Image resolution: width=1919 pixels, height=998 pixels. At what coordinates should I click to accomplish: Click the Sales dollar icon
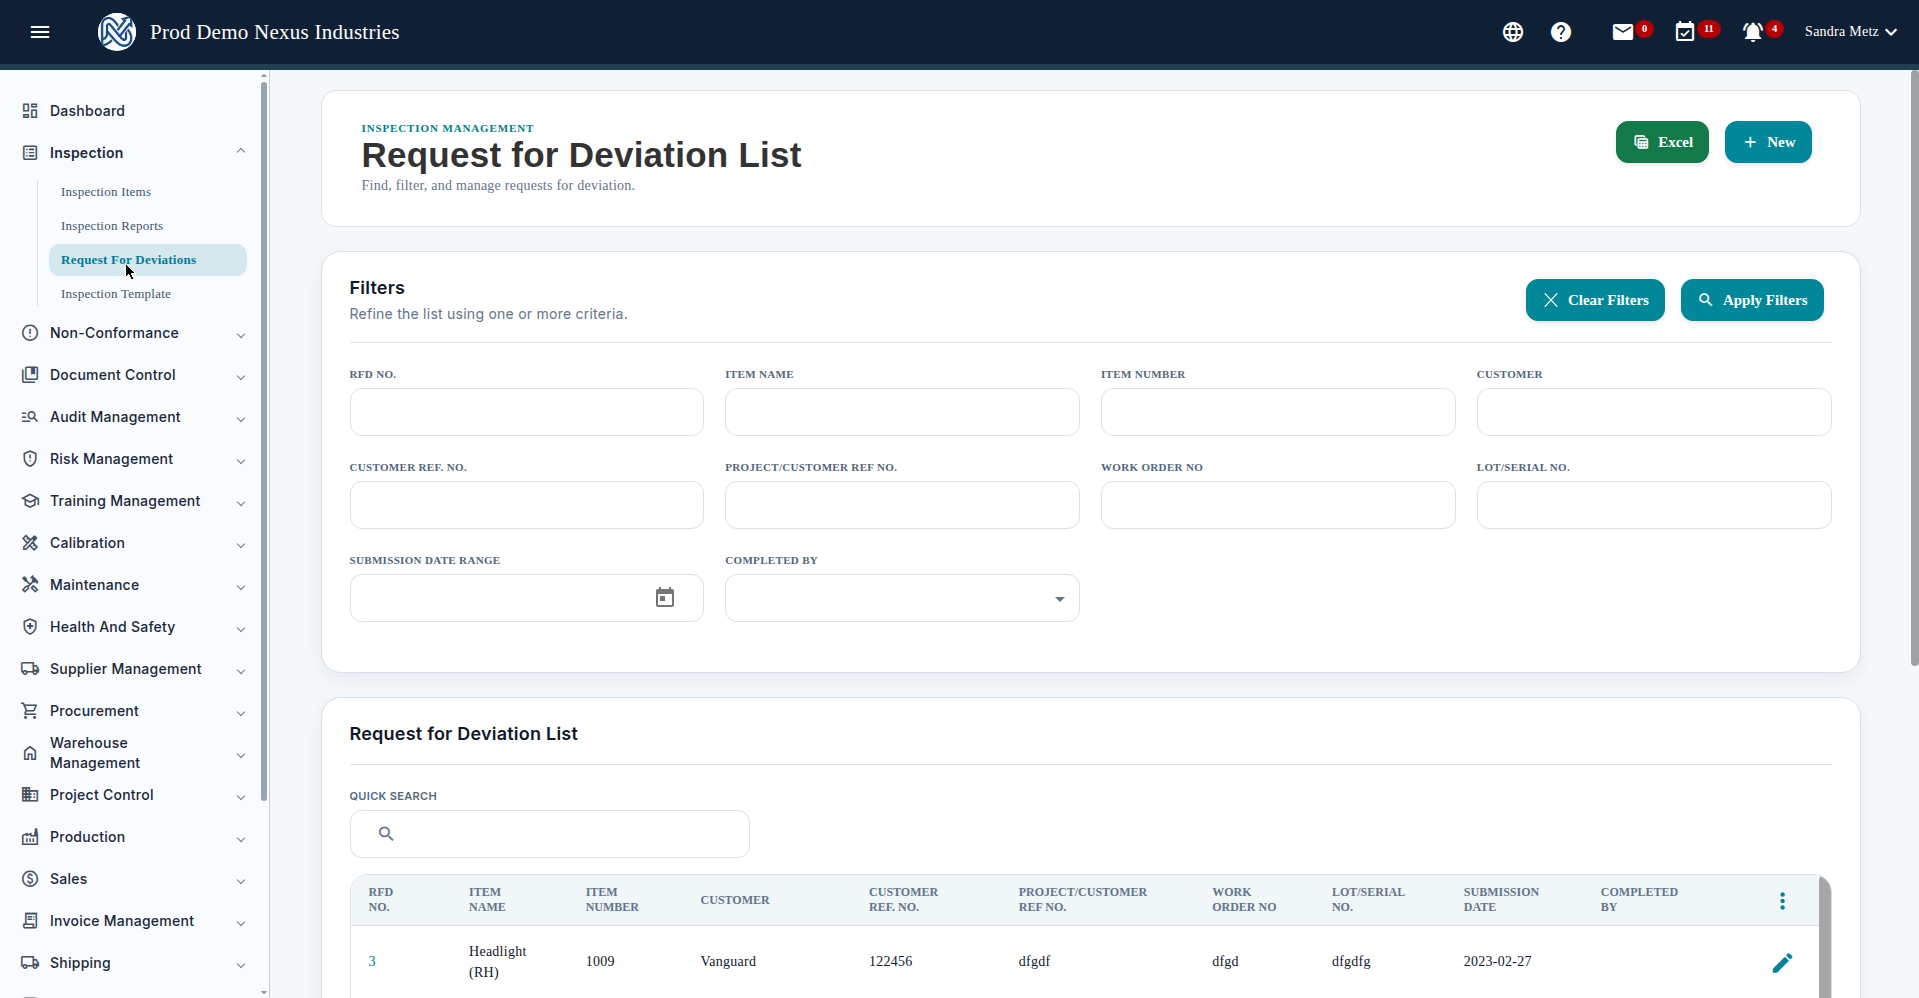tap(30, 879)
